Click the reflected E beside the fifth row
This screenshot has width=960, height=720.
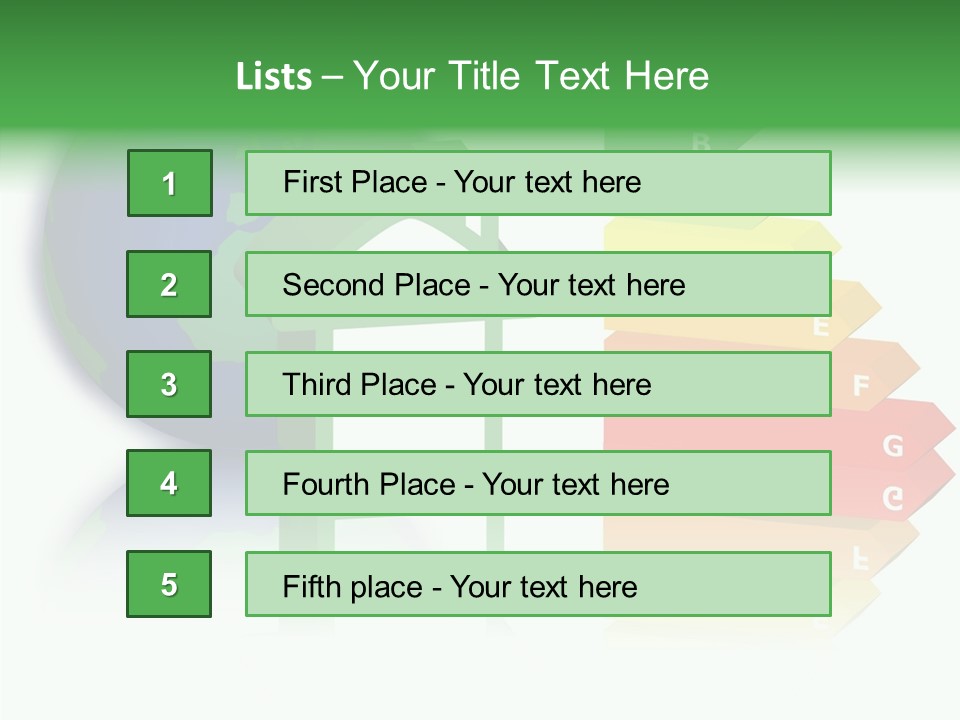coord(860,558)
